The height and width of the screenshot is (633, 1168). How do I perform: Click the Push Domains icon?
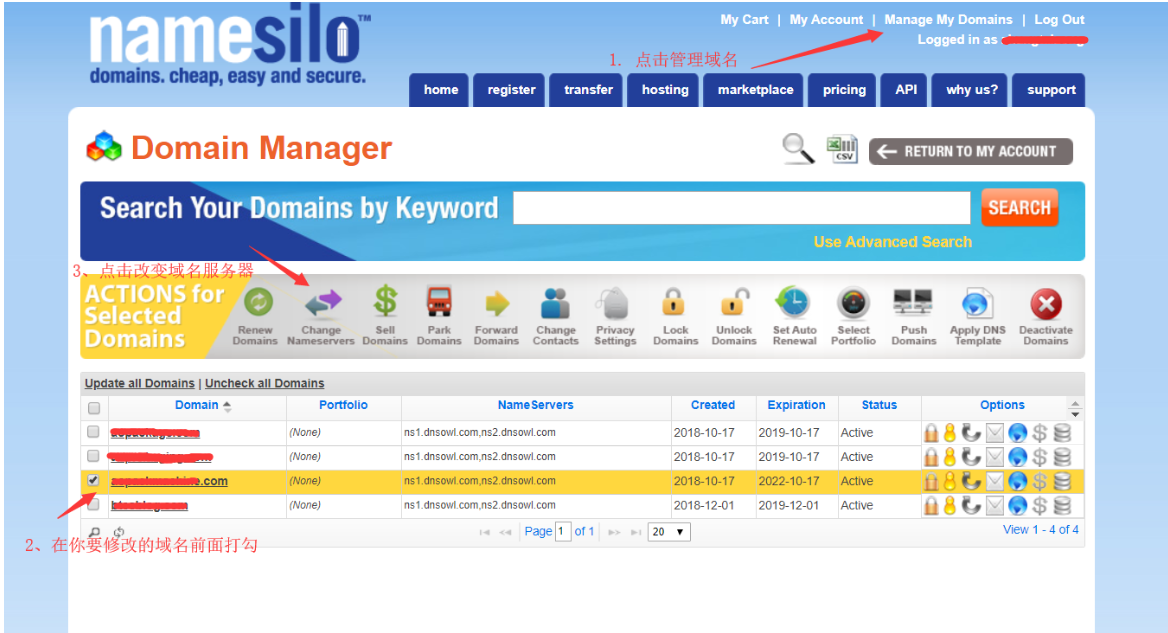[x=912, y=302]
